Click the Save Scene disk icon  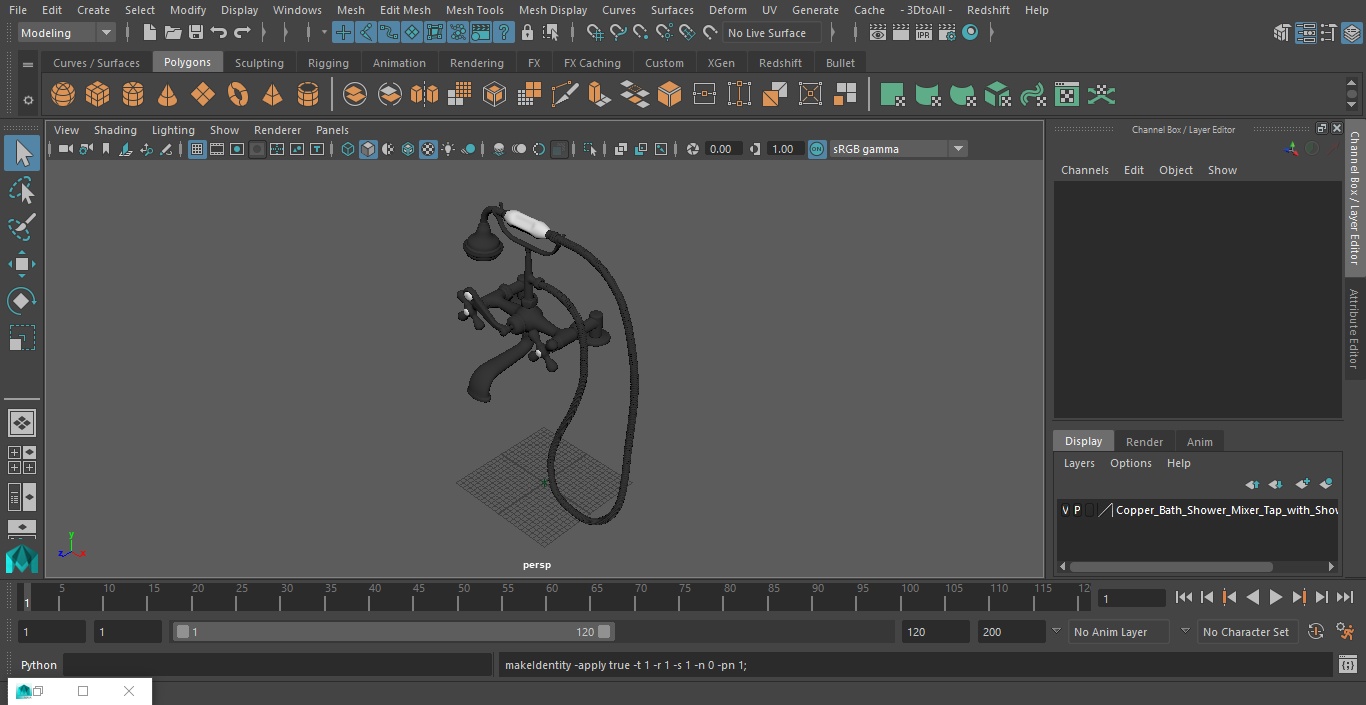[196, 33]
